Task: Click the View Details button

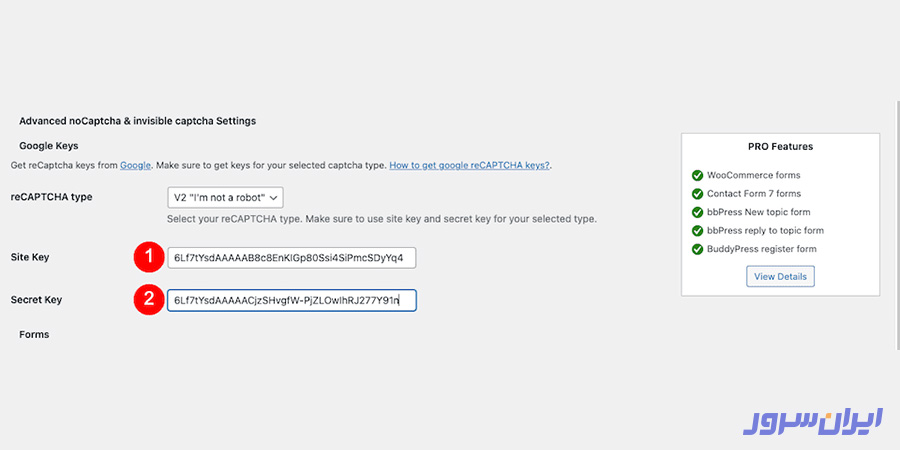Action: (780, 276)
